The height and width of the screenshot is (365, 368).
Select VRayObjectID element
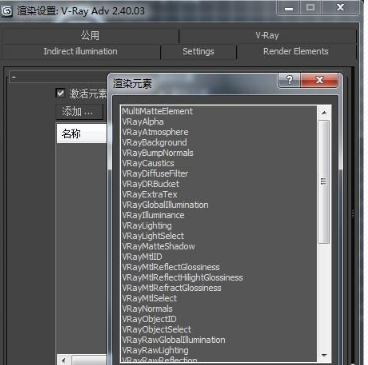(x=219, y=319)
